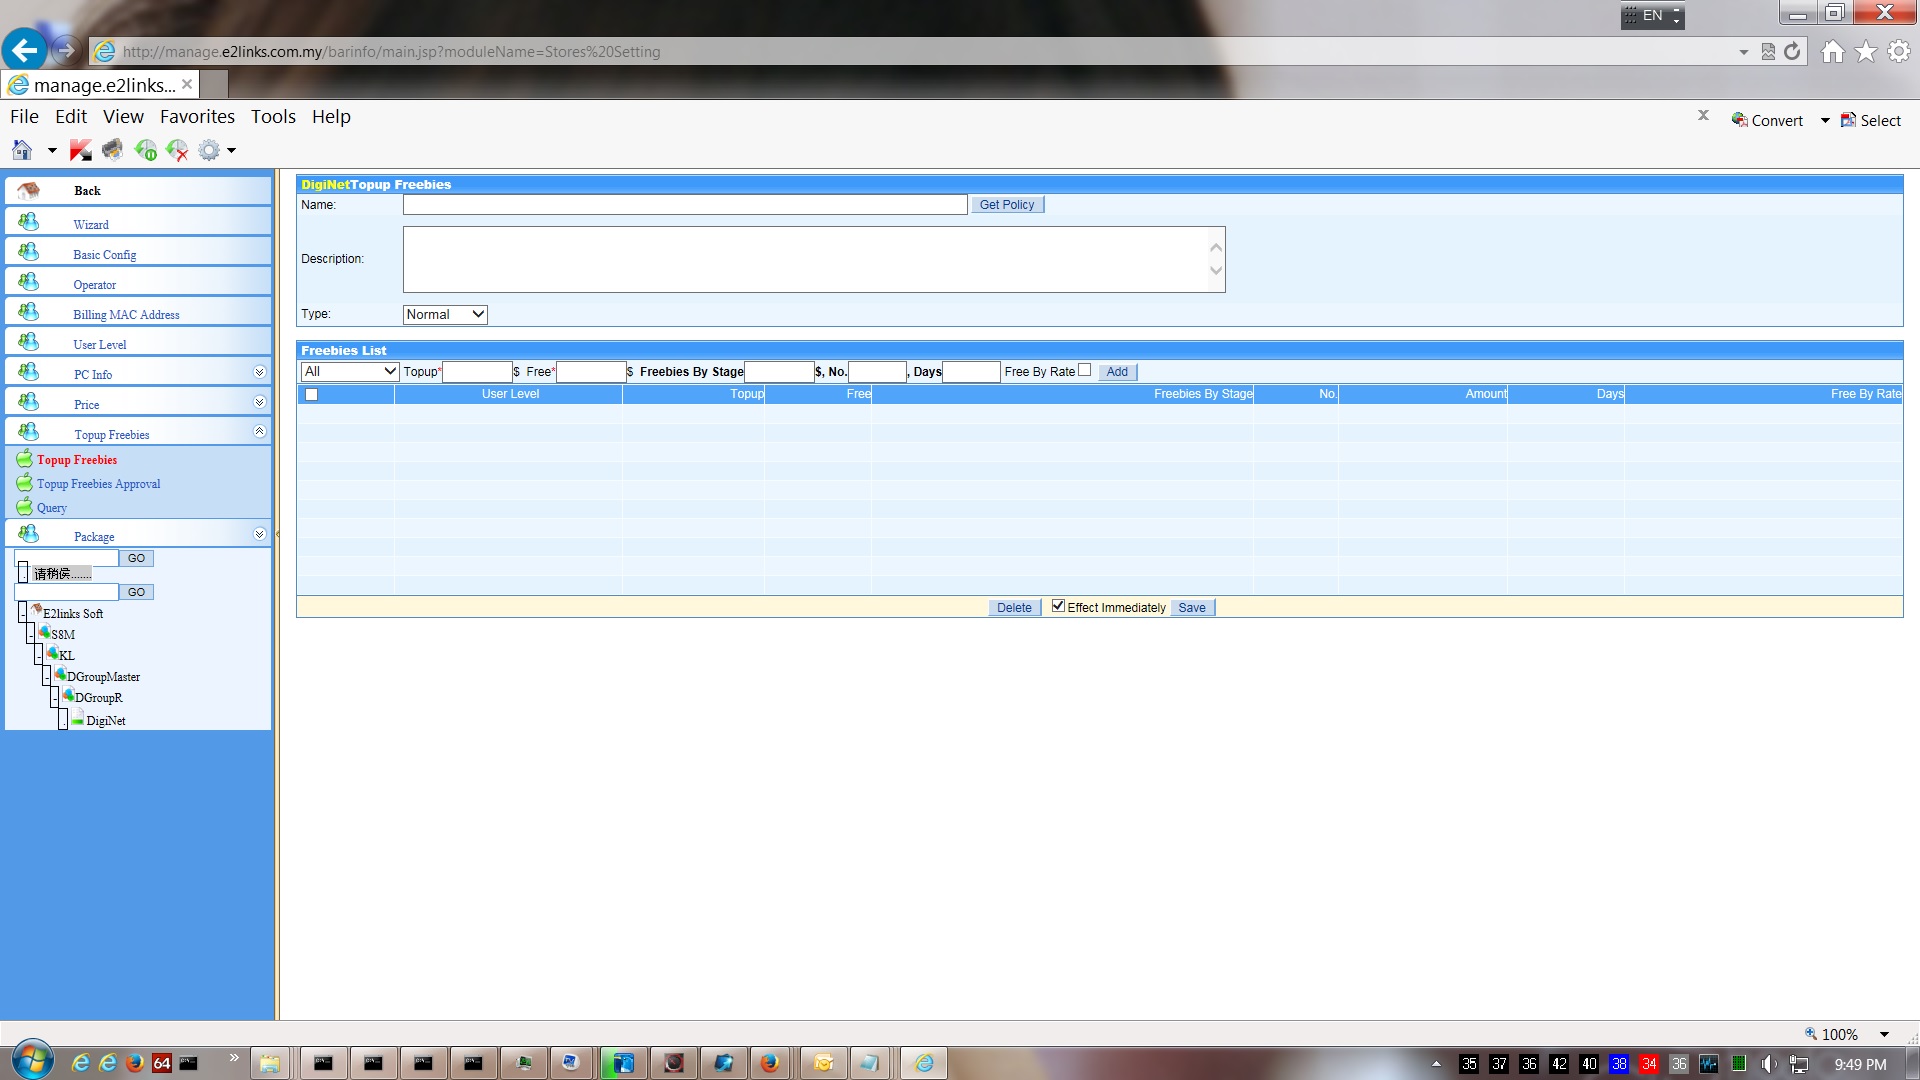Image resolution: width=1920 pixels, height=1080 pixels.
Task: Click into the Name input field
Action: point(685,204)
